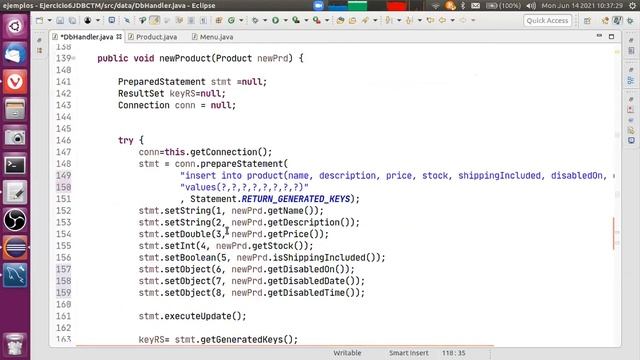Viewport: 640px width, 360px height.
Task: Select the DbHandler.java editor tab
Action: [x=87, y=37]
